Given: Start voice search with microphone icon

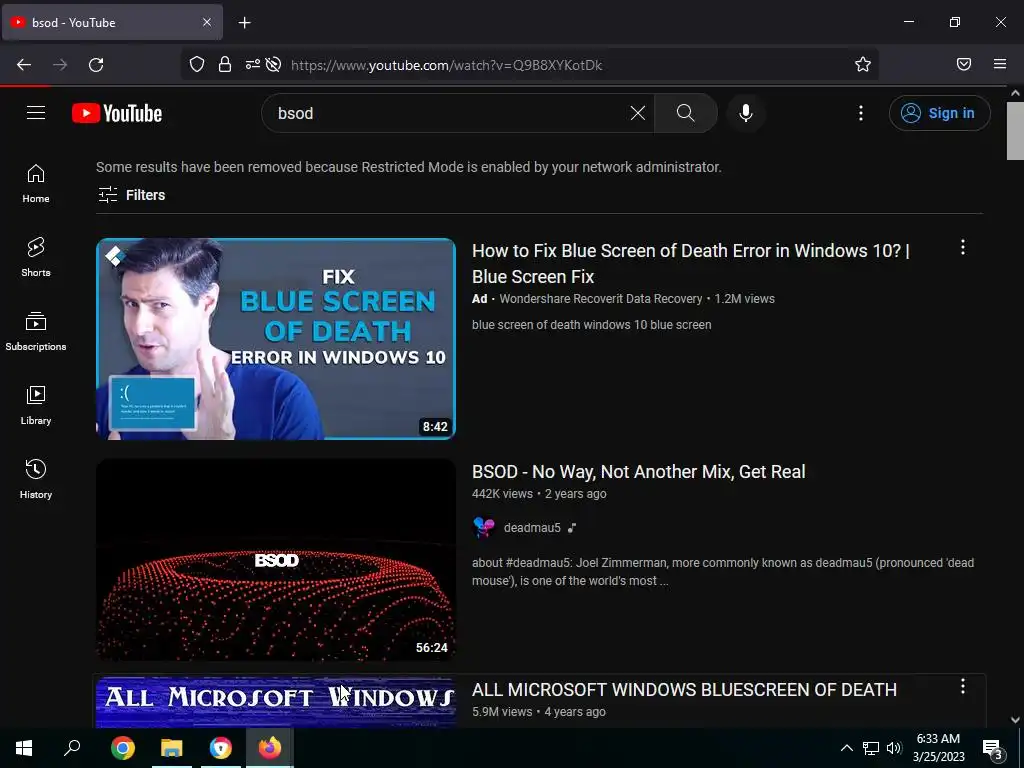Looking at the screenshot, I should point(746,113).
